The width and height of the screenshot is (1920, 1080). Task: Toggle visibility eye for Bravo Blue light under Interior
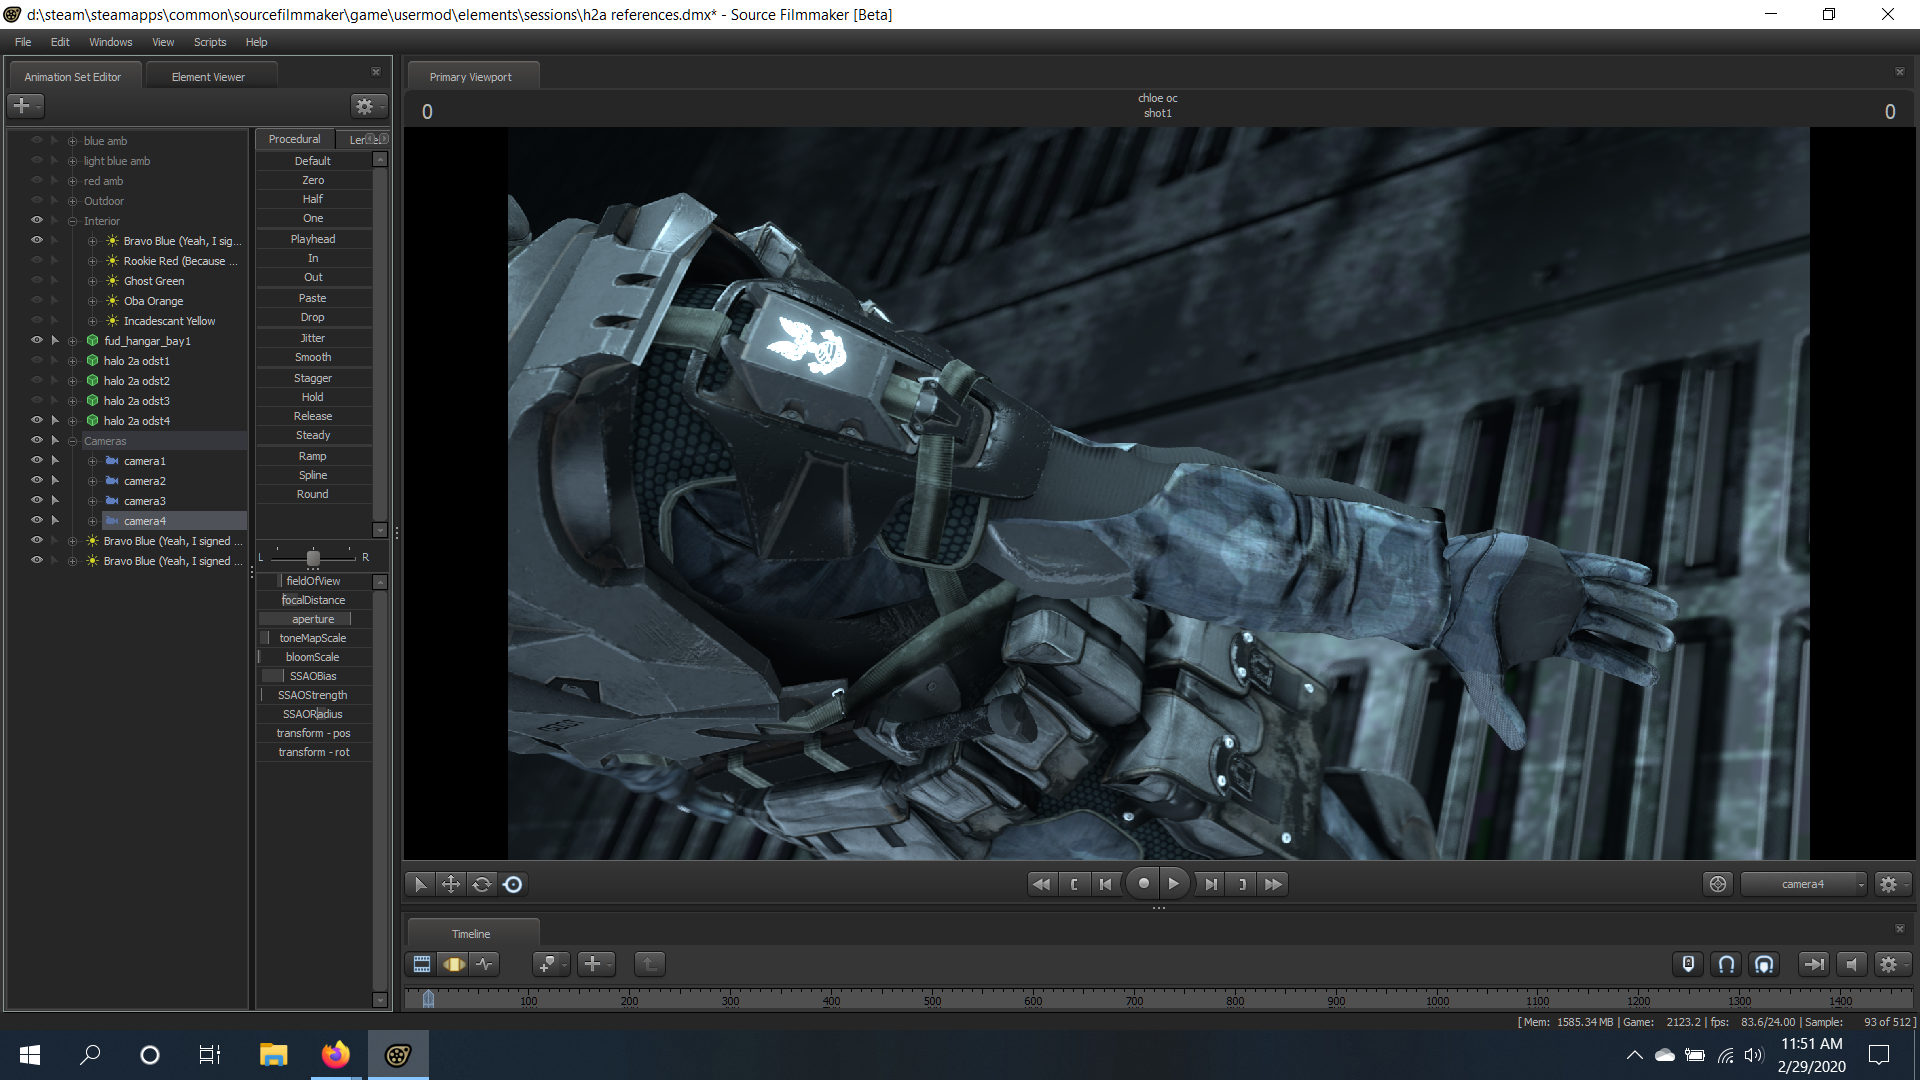pyautogui.click(x=37, y=240)
